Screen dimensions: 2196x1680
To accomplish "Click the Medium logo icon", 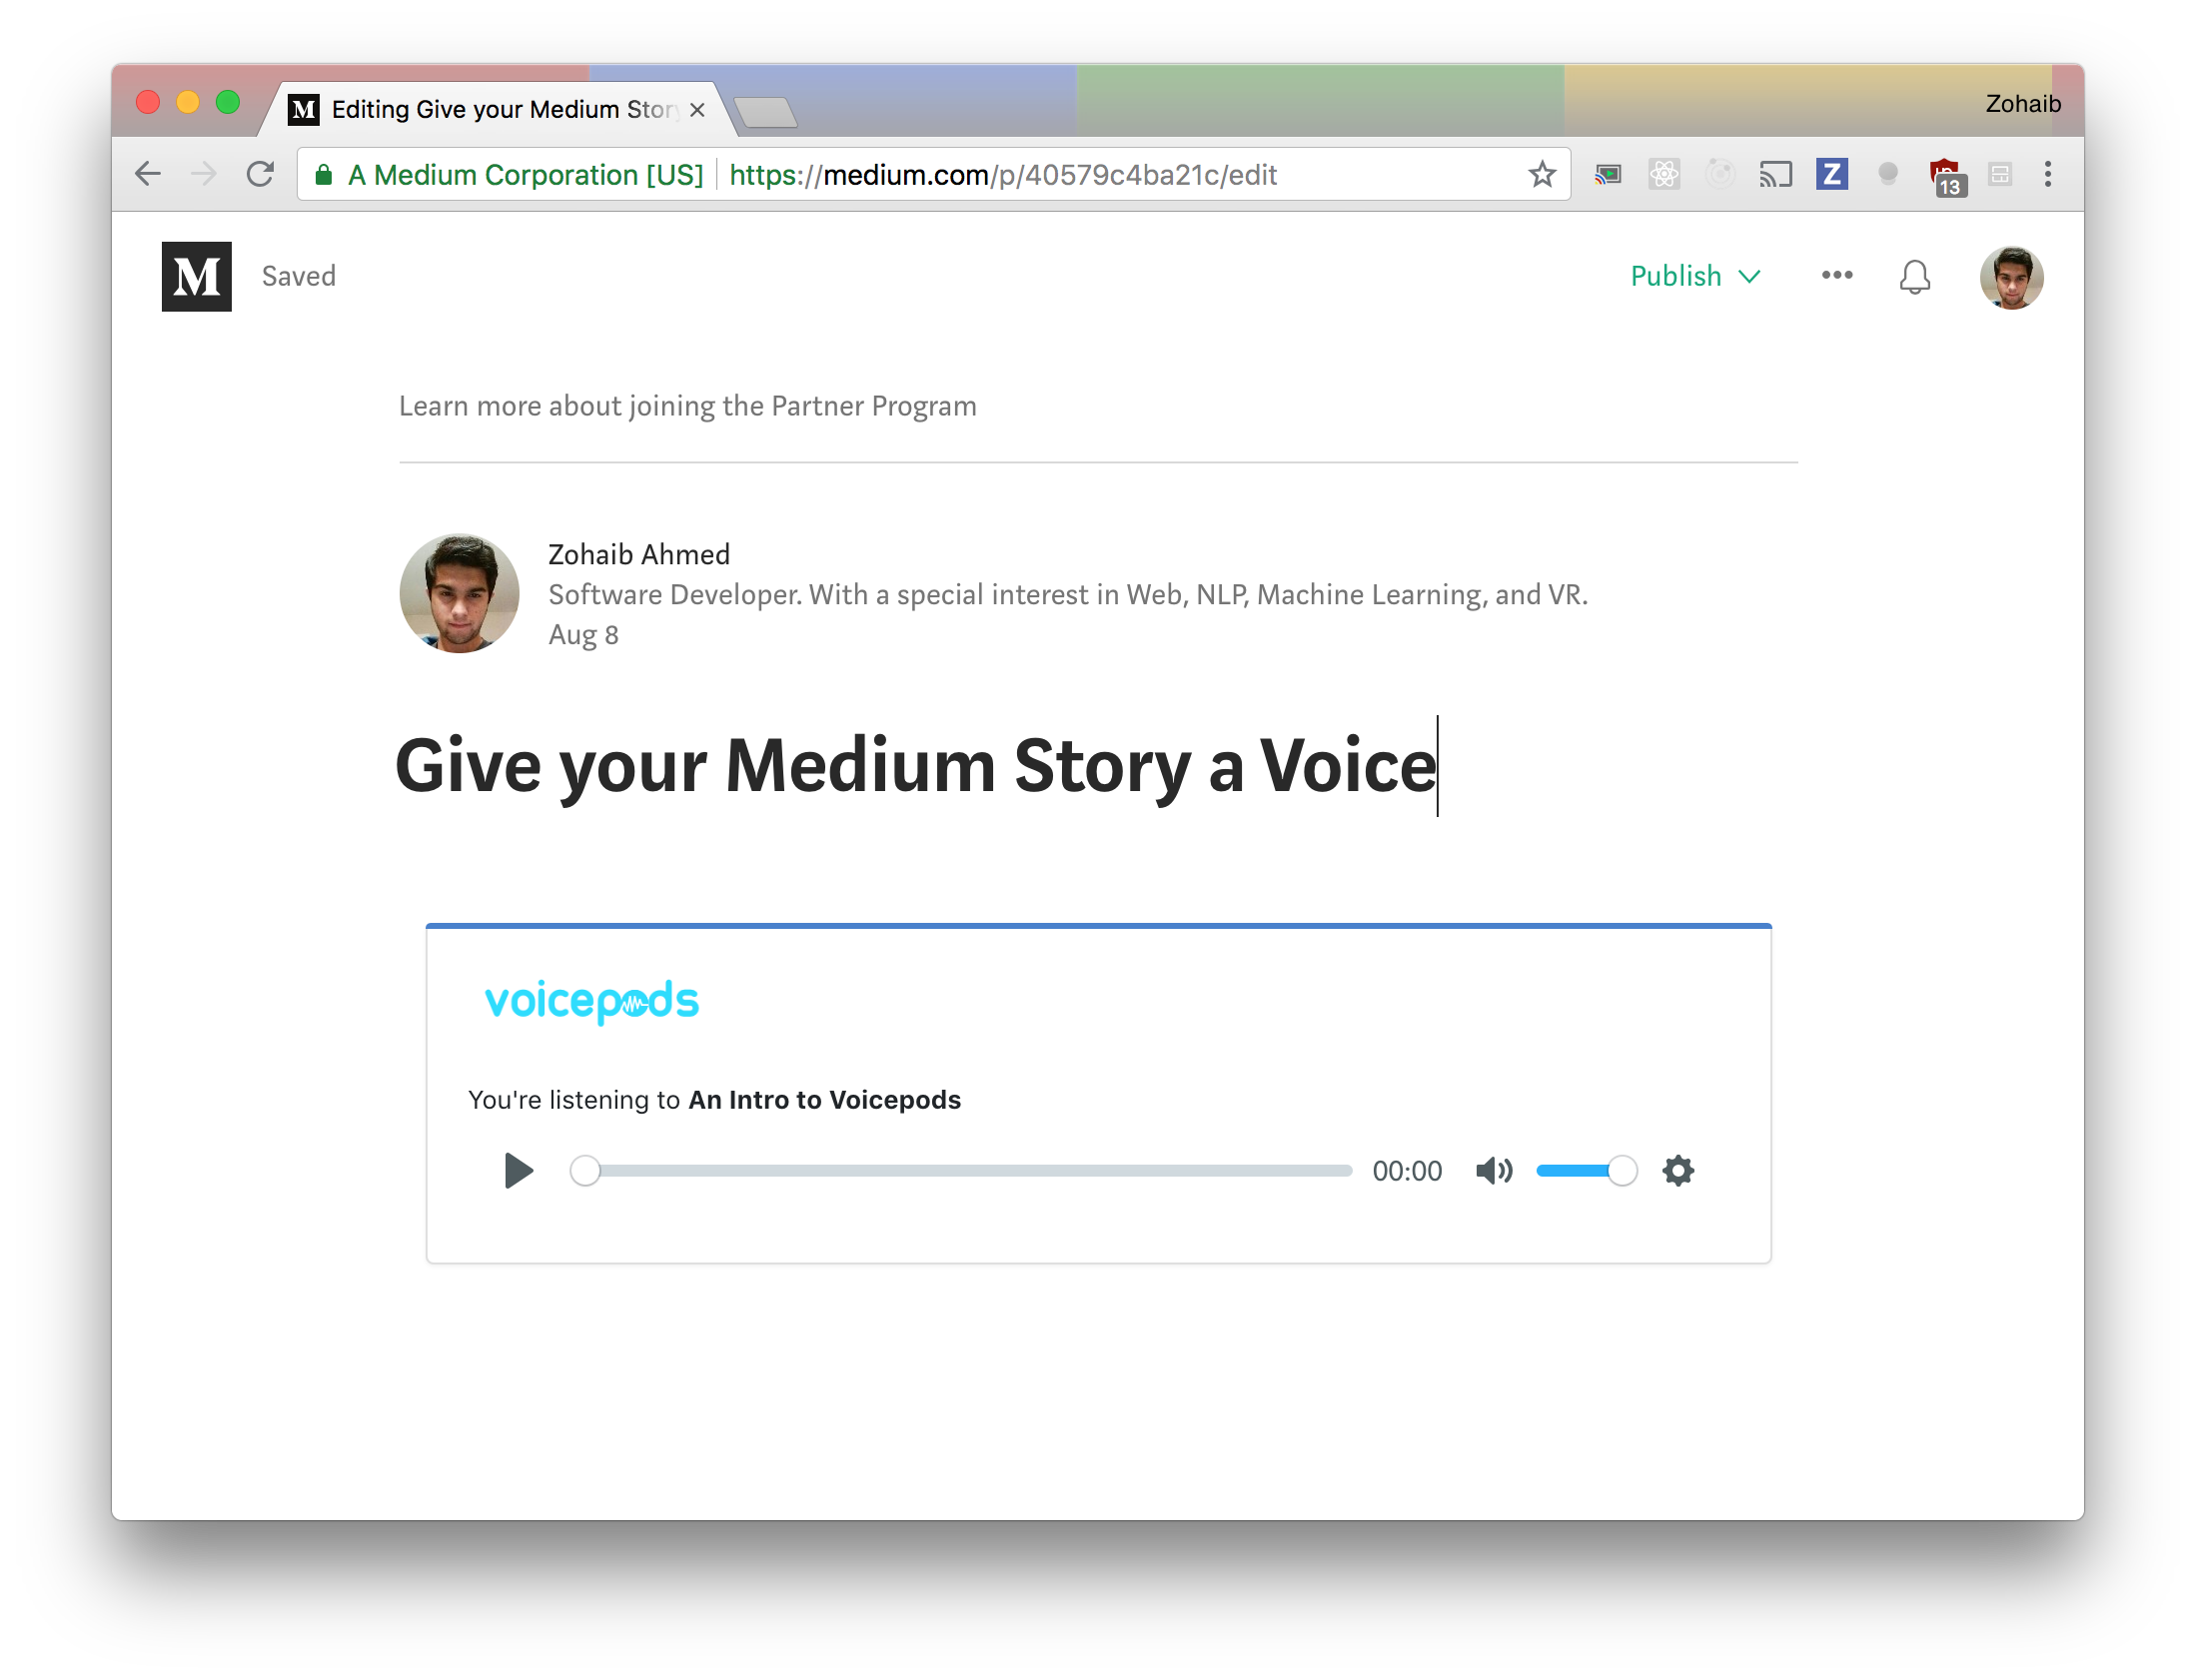I will 196,276.
